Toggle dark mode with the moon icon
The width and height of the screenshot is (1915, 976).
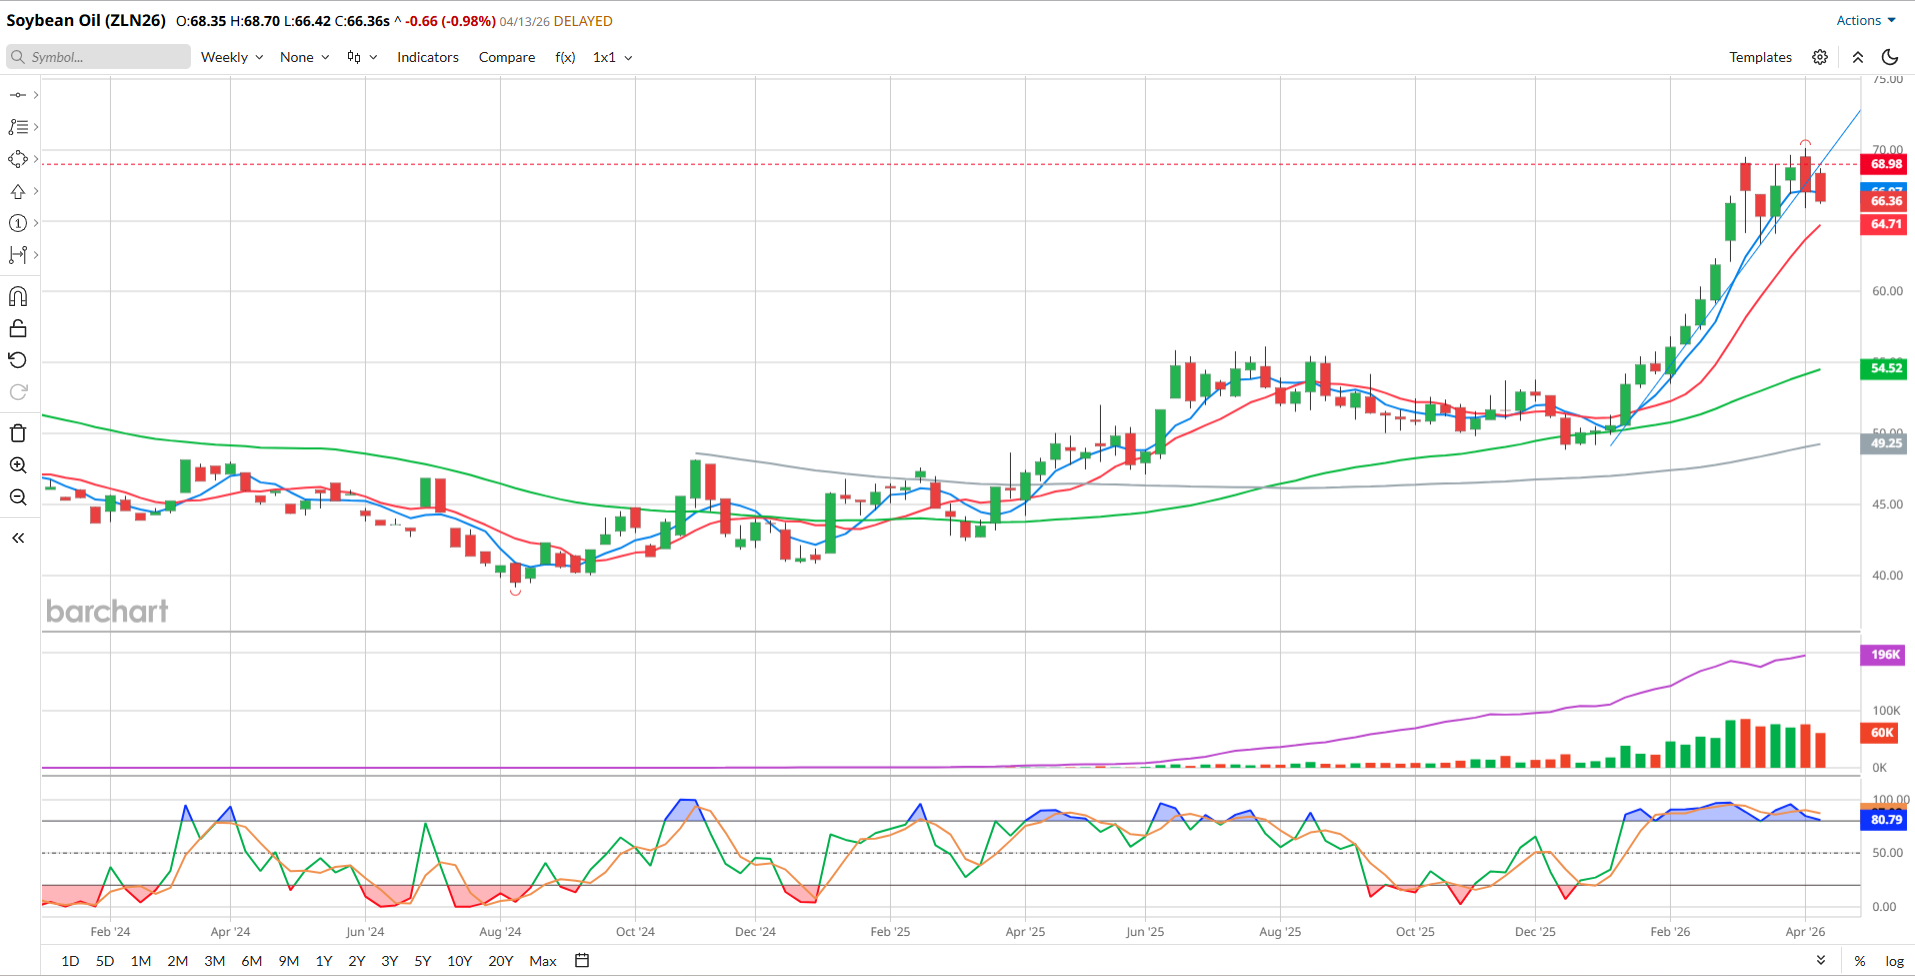point(1890,57)
